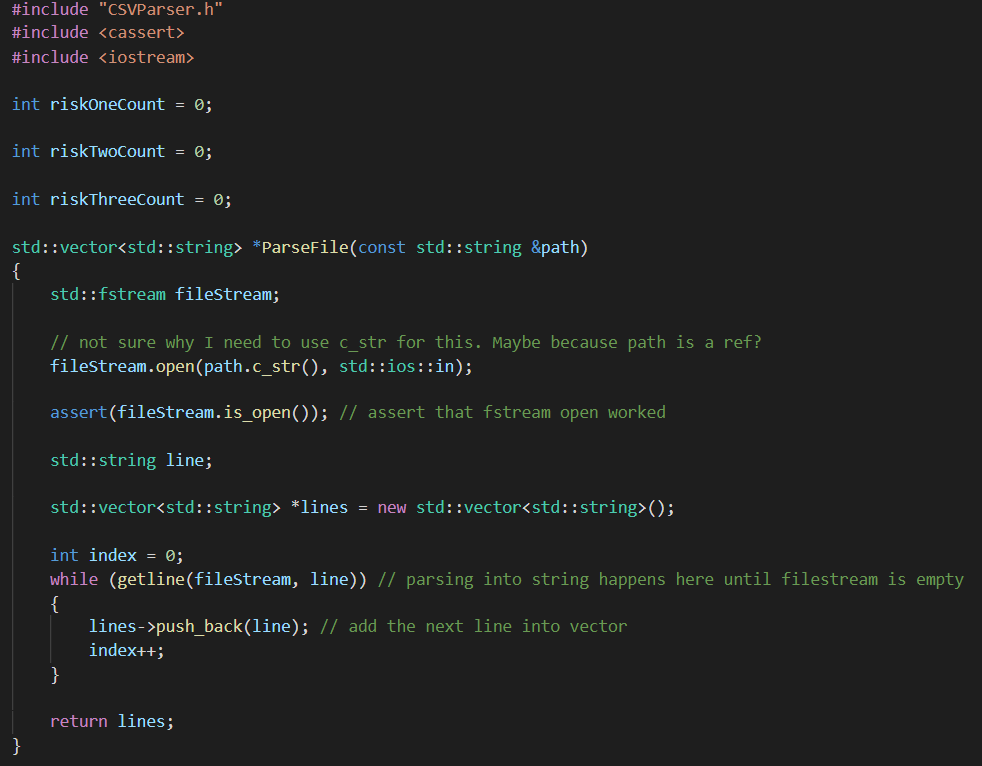Click the 'std::string line;' declaration

coord(132,461)
